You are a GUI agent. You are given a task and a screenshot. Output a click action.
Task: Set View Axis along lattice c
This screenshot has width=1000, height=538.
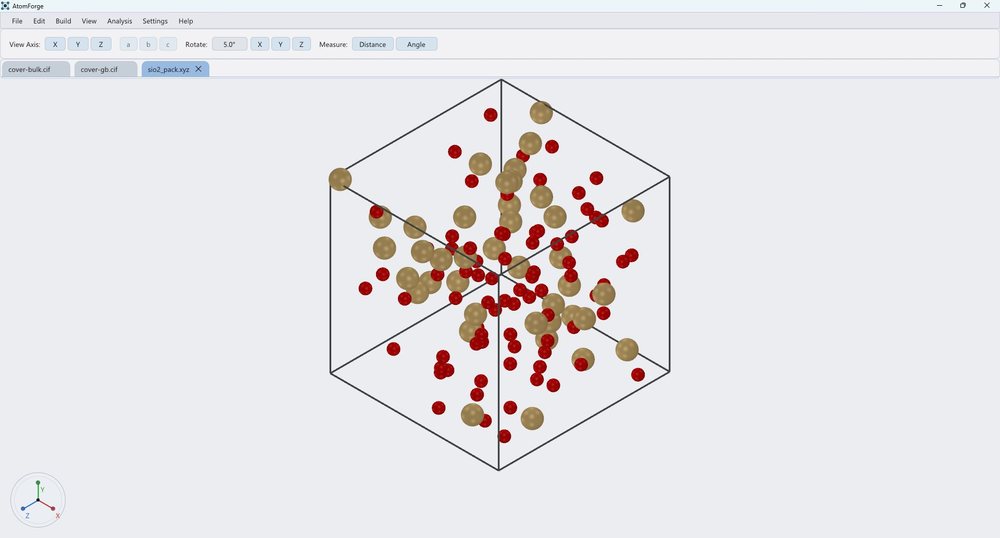pos(168,45)
